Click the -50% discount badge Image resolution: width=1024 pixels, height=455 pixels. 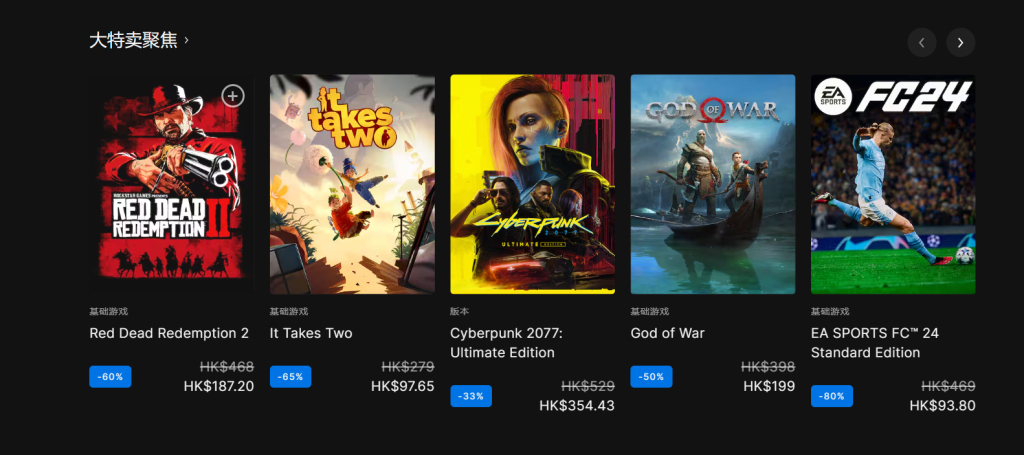651,377
